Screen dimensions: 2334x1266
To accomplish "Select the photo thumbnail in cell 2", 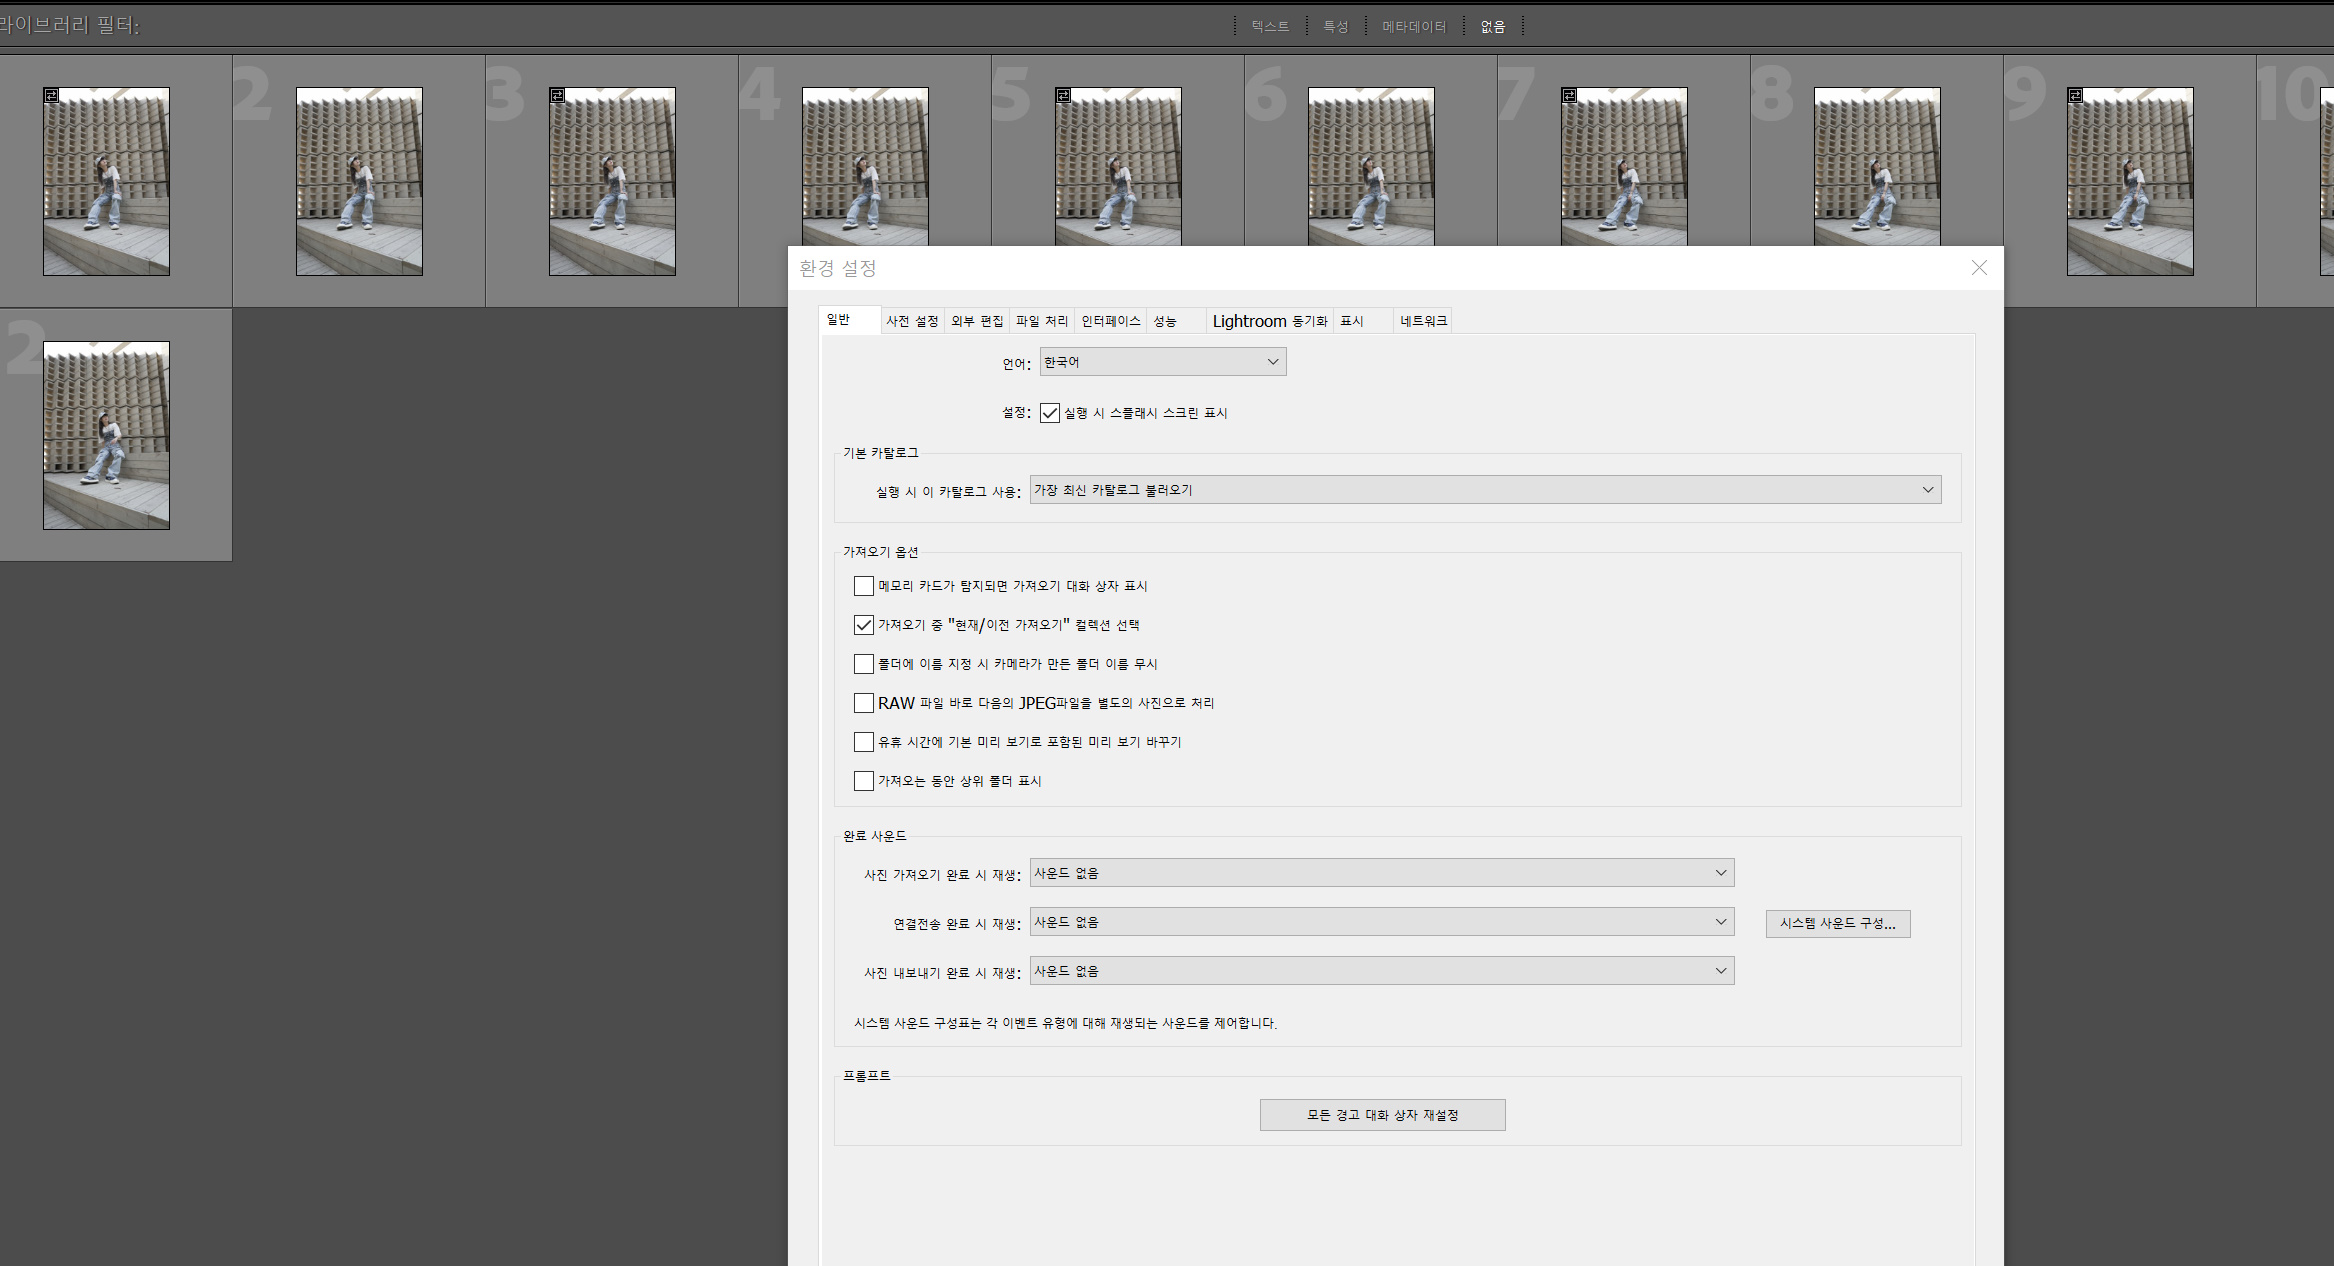I will coord(359,181).
